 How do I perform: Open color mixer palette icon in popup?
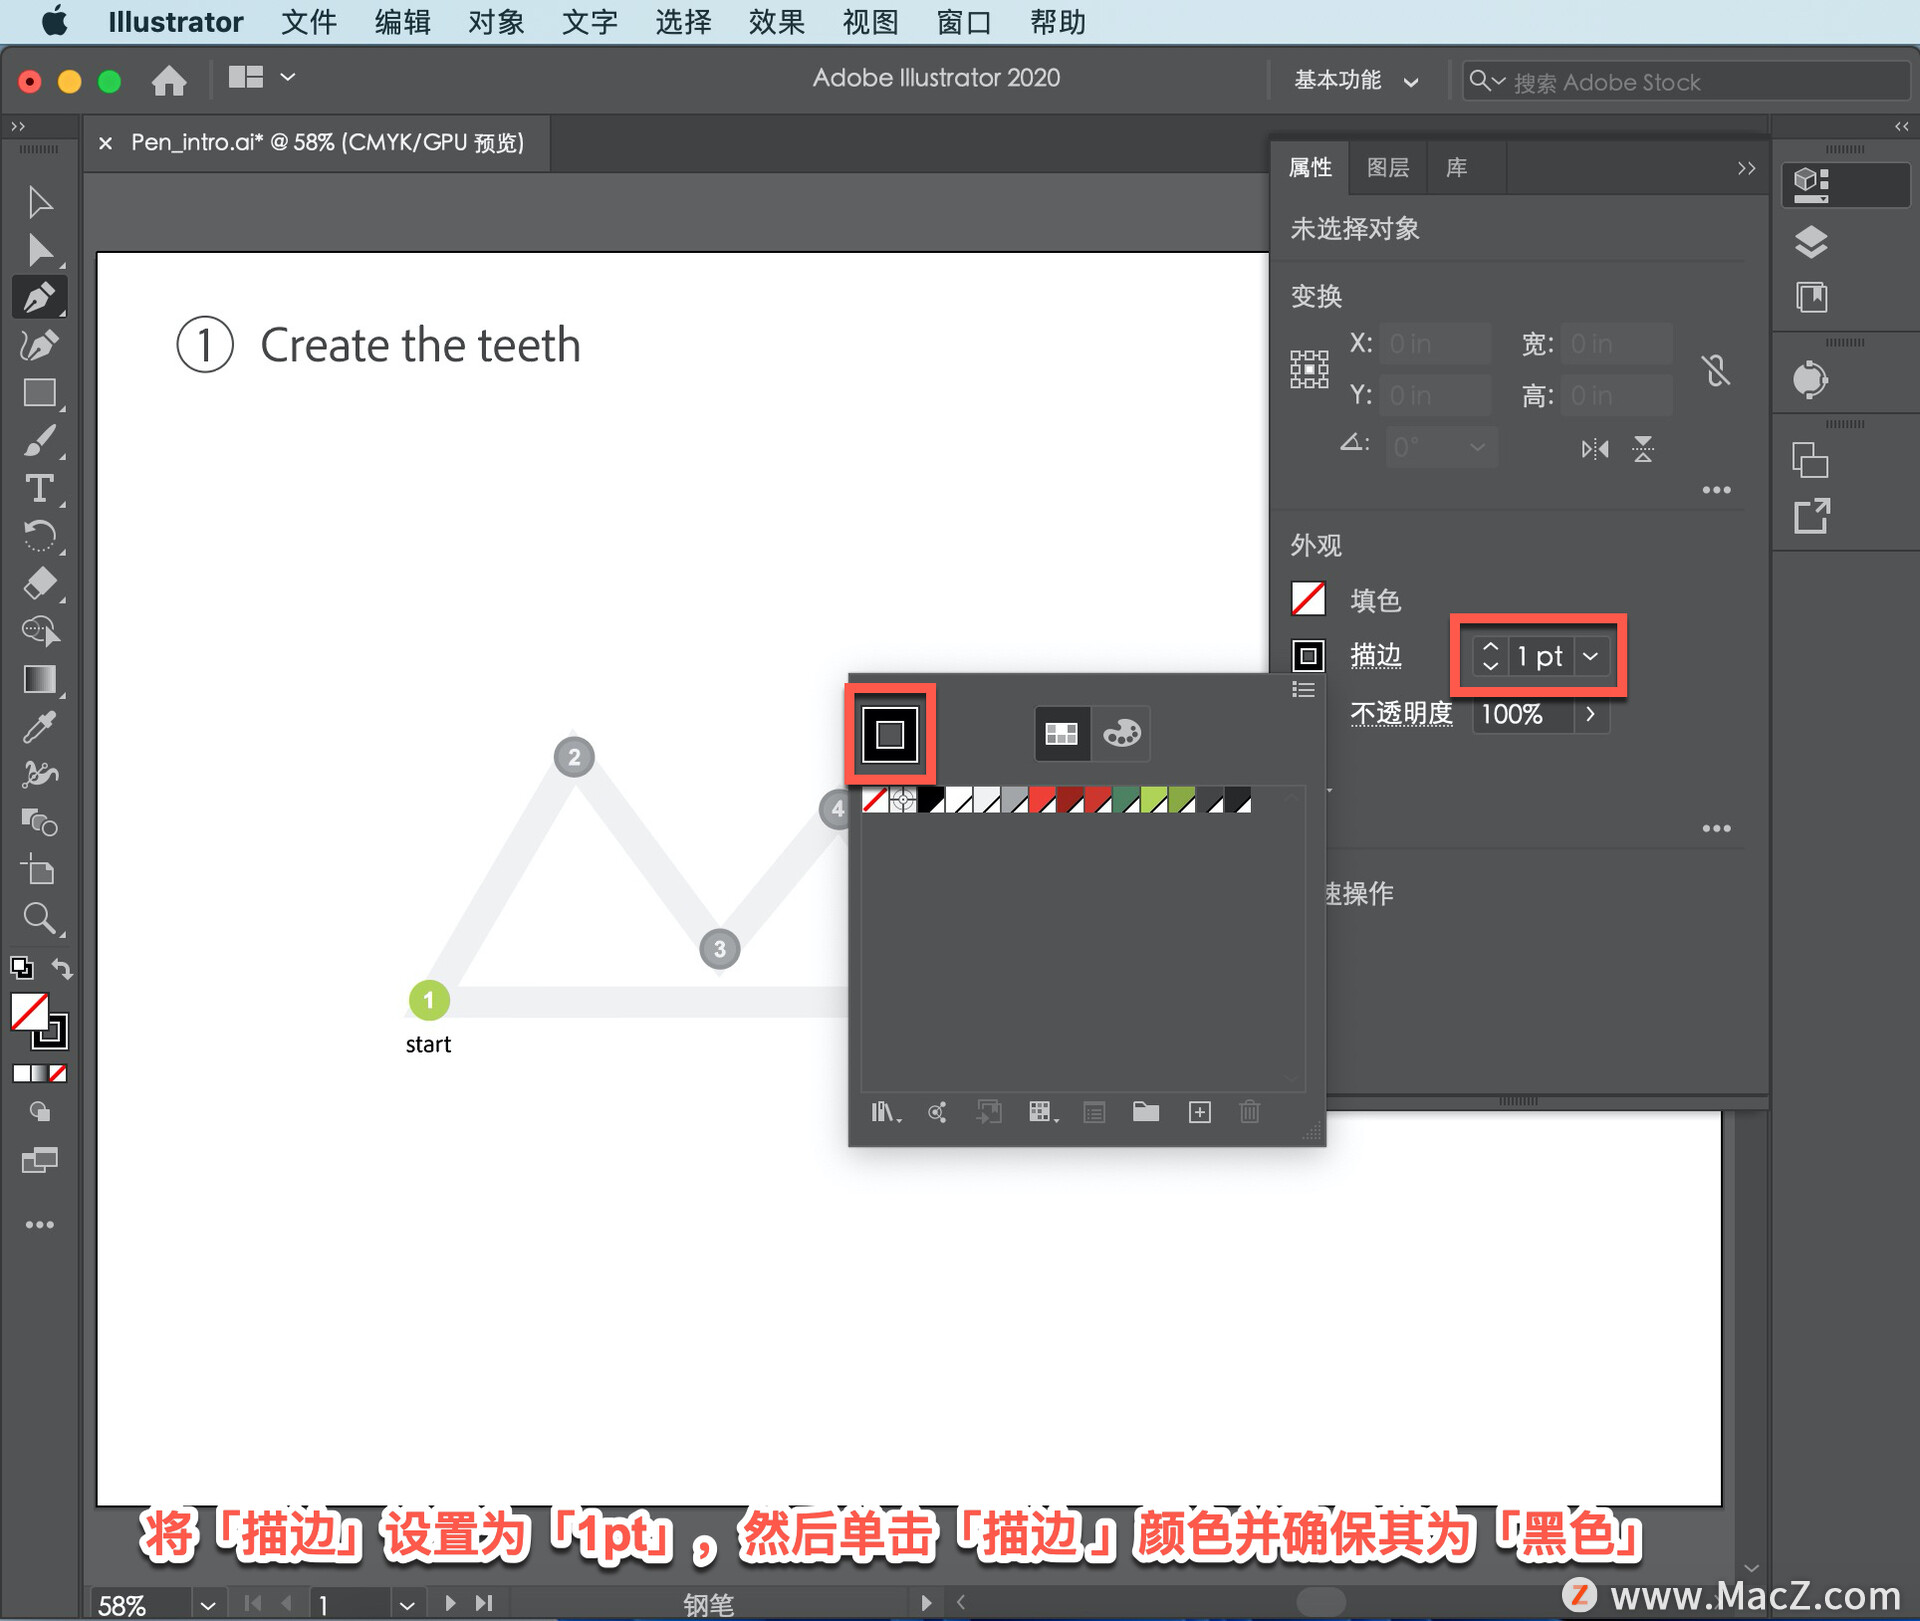click(1121, 734)
